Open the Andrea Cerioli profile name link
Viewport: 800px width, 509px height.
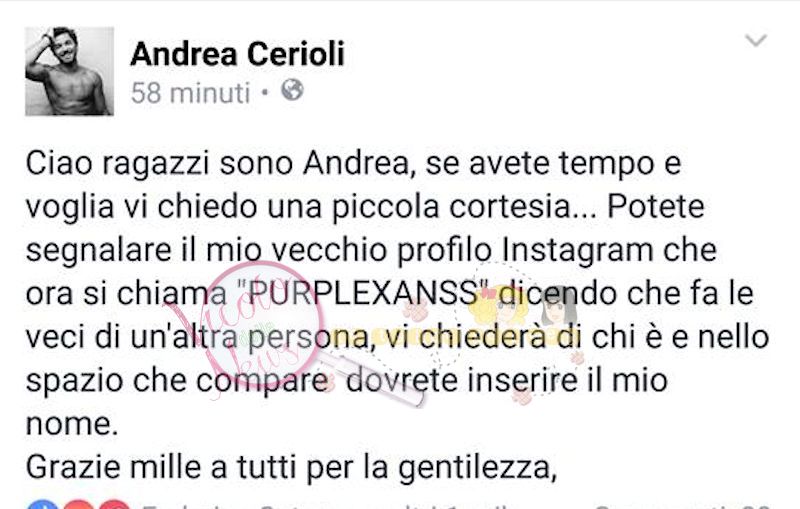(237, 54)
